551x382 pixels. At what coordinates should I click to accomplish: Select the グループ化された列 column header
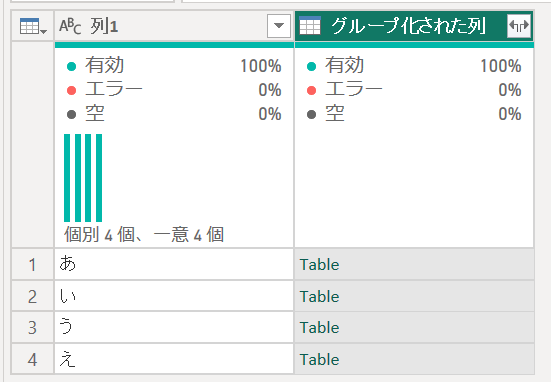click(414, 26)
